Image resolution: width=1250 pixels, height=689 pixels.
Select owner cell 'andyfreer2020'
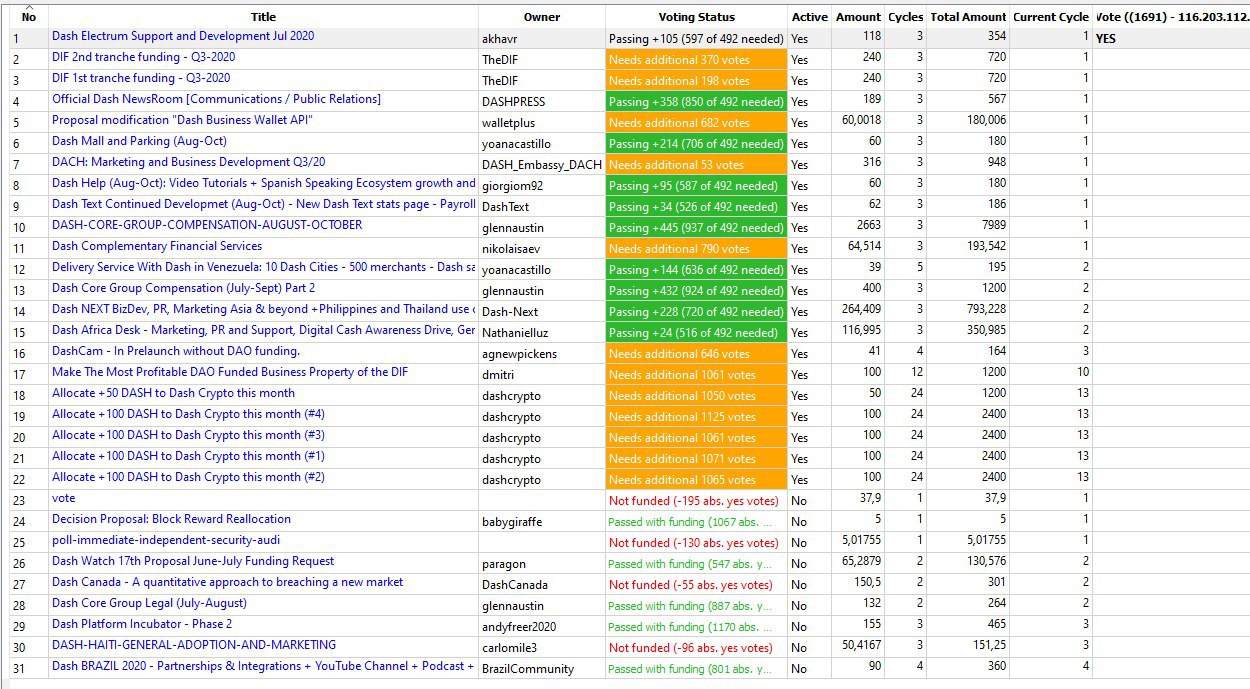tap(542, 626)
